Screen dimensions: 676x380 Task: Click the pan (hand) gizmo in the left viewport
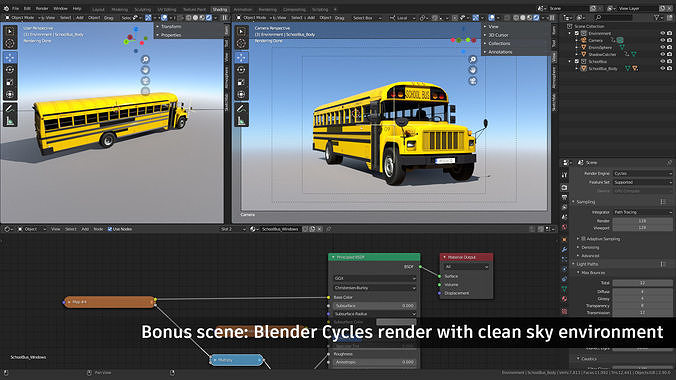tap(145, 70)
